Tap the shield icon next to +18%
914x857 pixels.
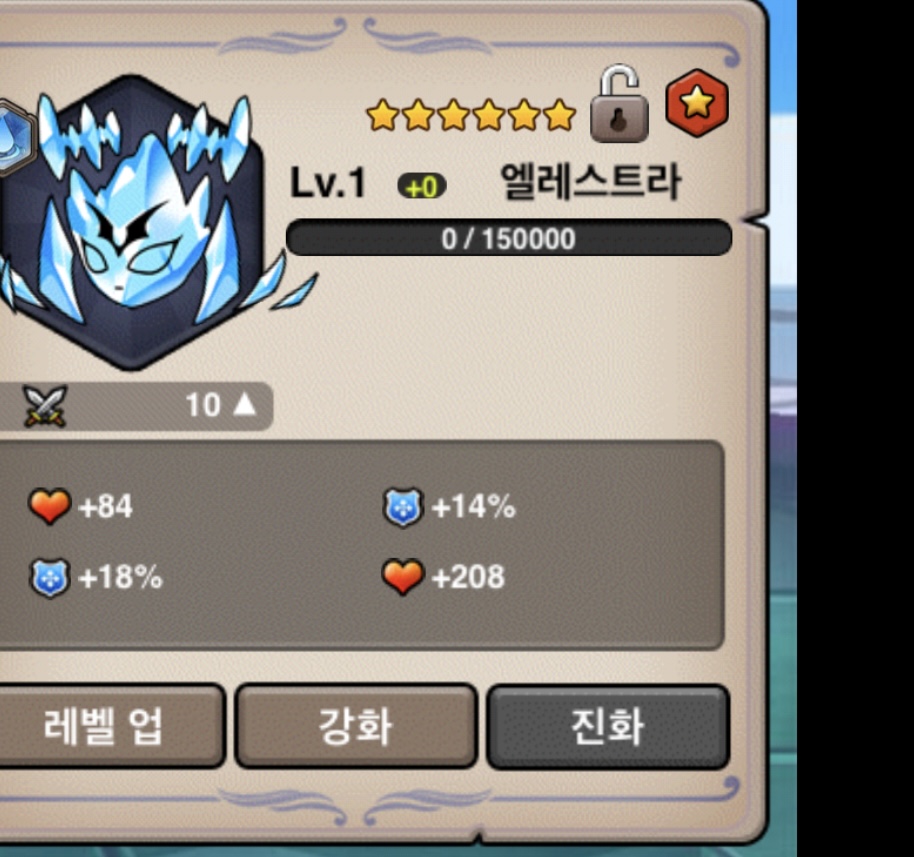click(x=50, y=578)
